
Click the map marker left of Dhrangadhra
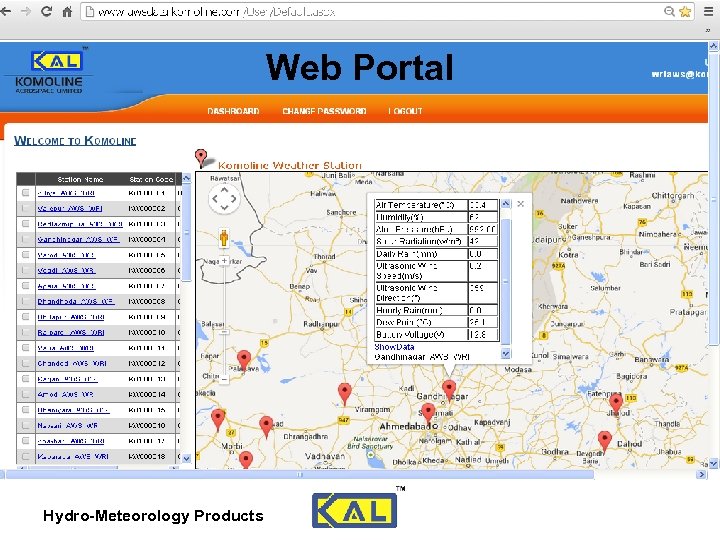(266, 427)
